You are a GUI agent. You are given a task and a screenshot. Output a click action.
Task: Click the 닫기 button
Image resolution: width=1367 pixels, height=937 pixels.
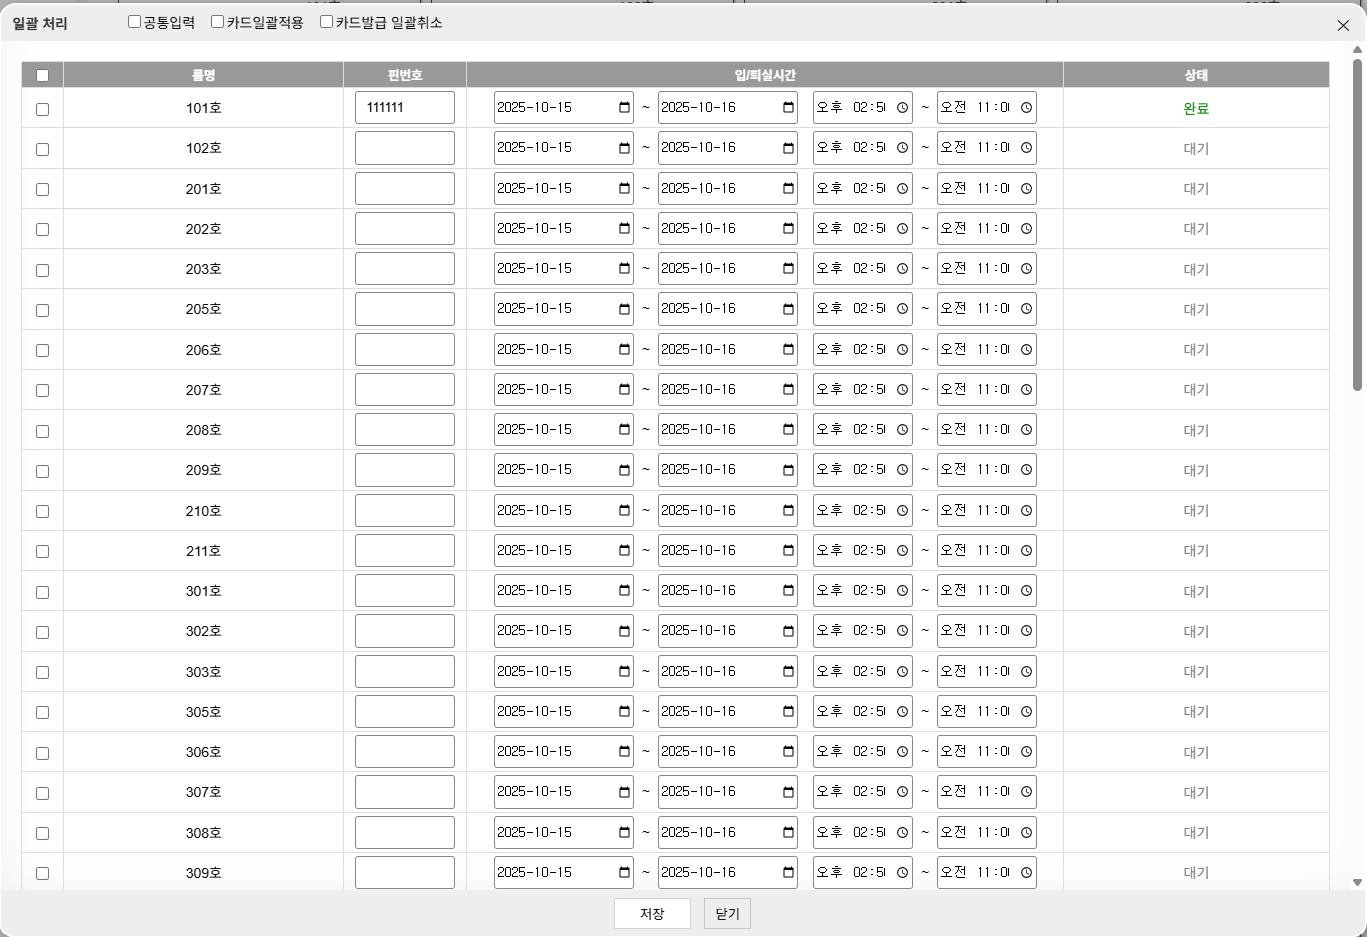pos(727,914)
